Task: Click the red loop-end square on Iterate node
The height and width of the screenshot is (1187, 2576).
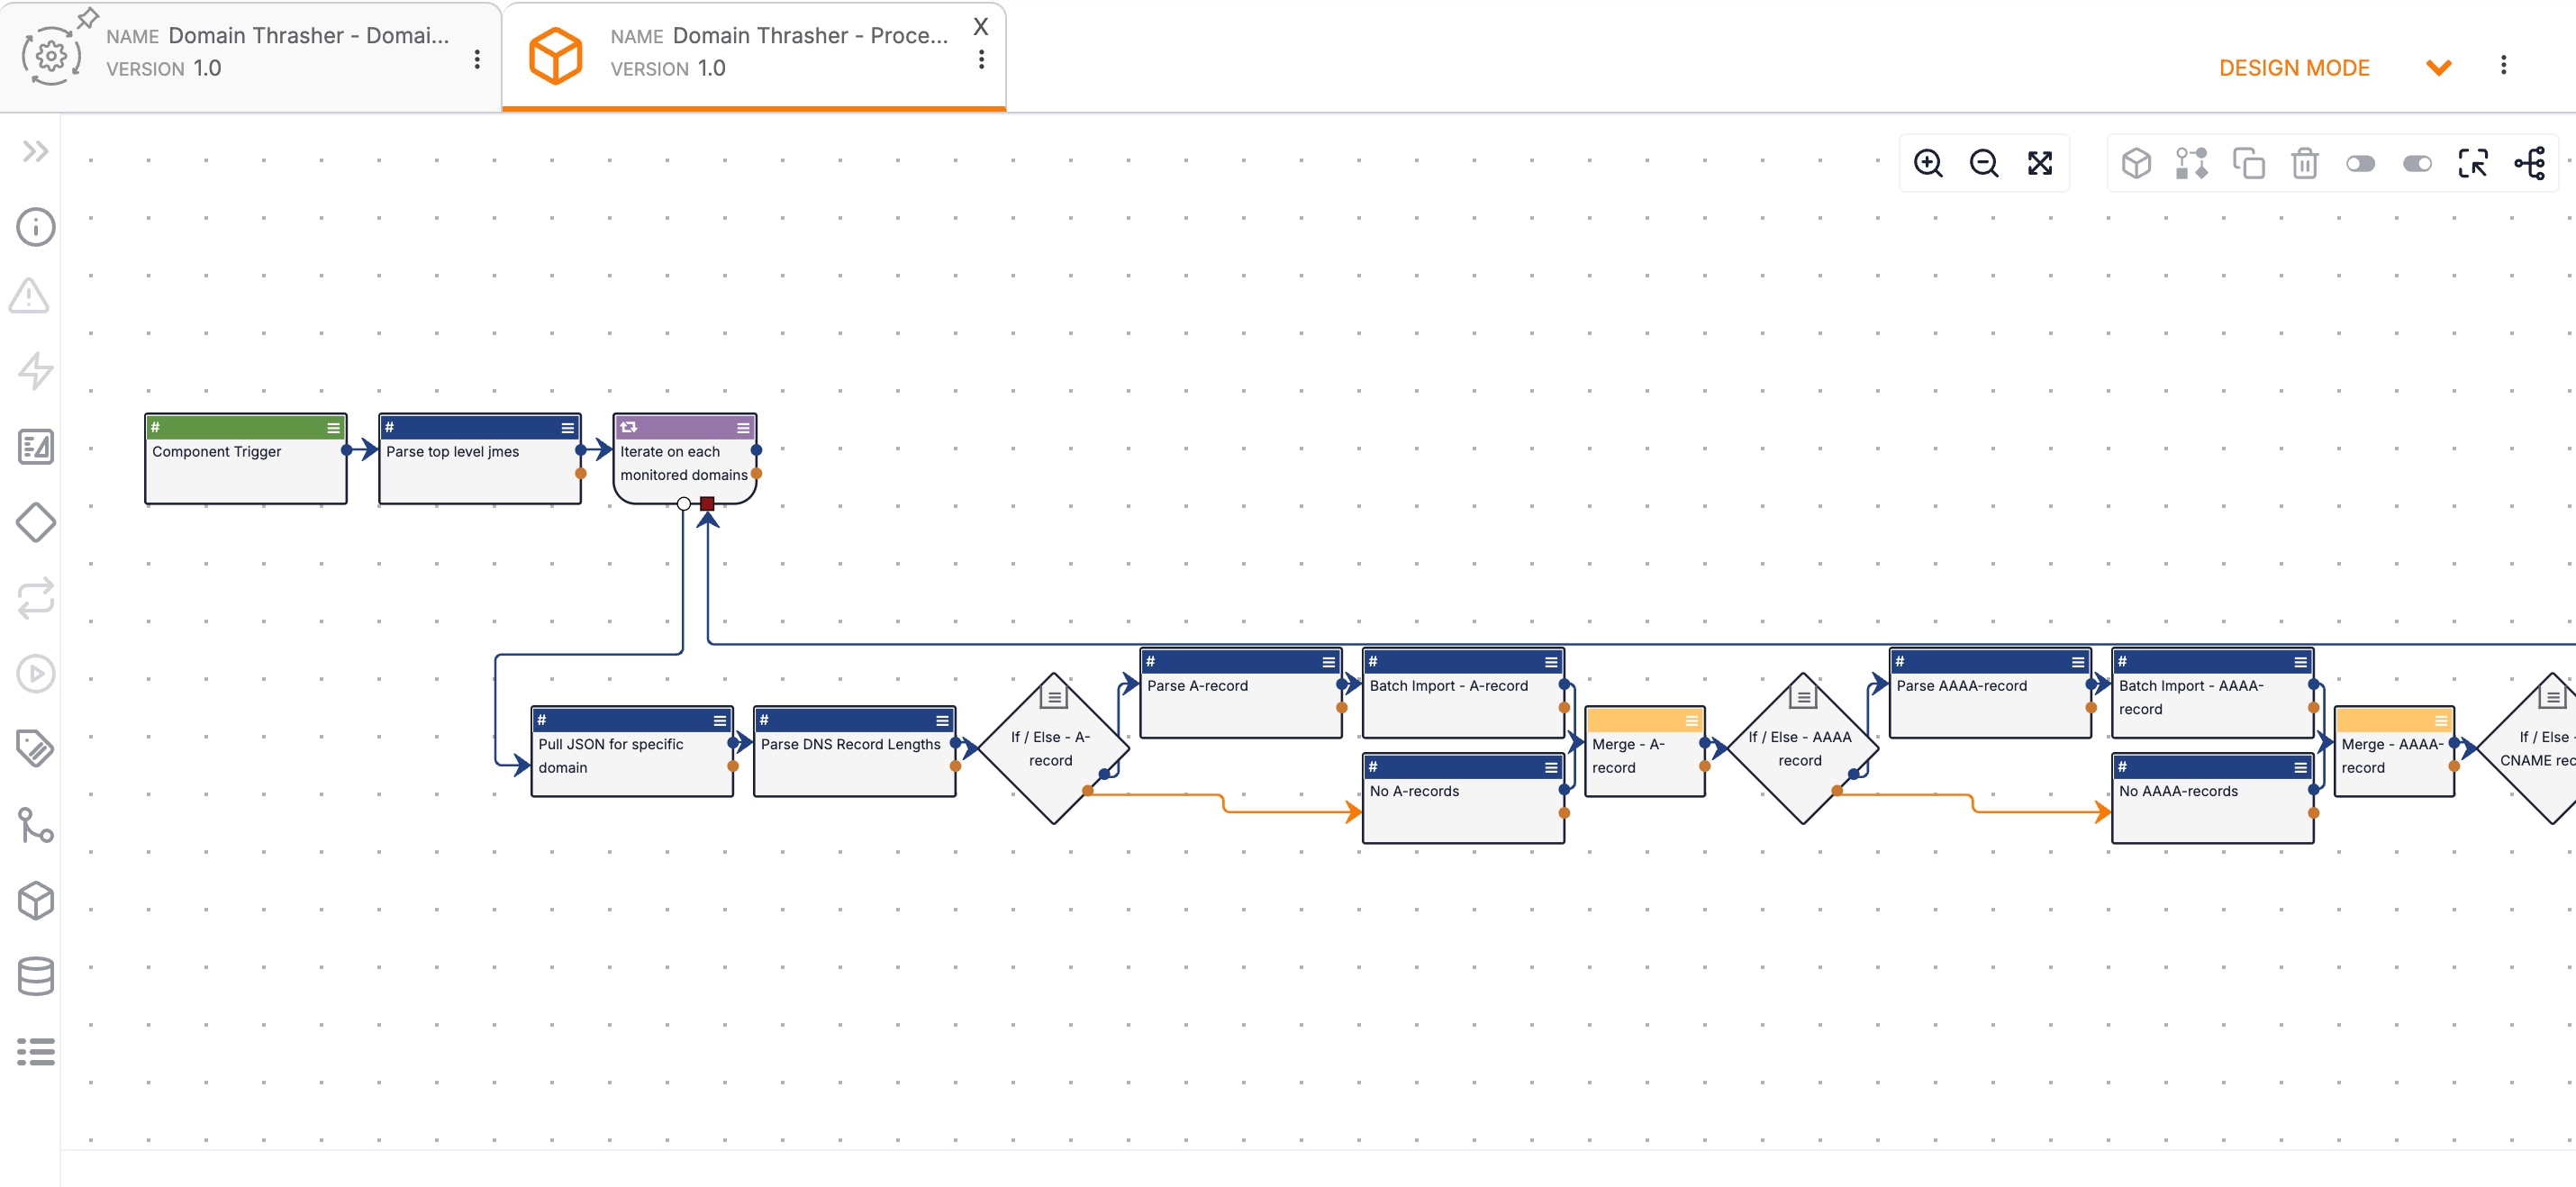Action: coord(707,504)
